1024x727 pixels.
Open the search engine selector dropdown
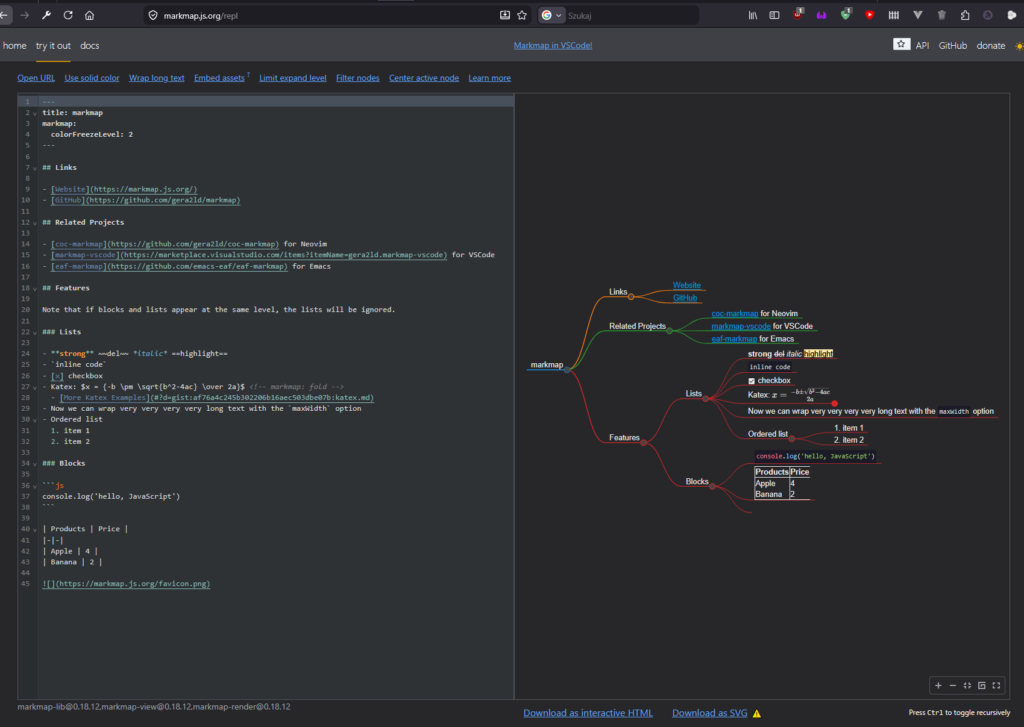point(552,15)
